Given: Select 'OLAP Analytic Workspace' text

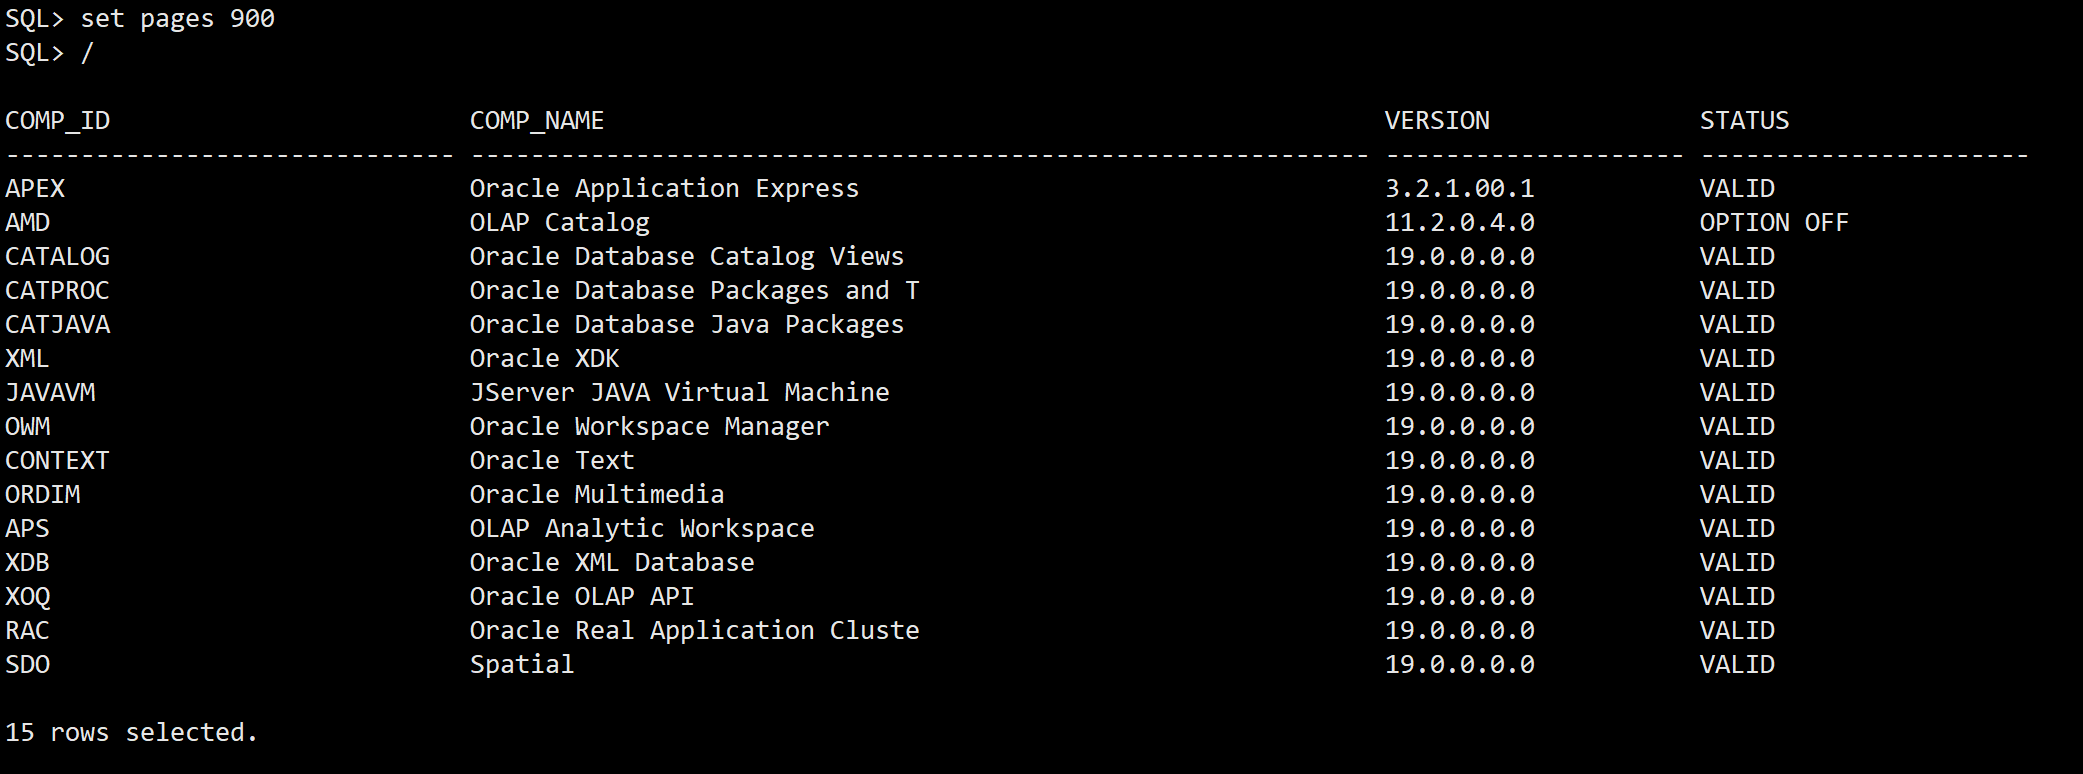Looking at the screenshot, I should click(x=642, y=529).
